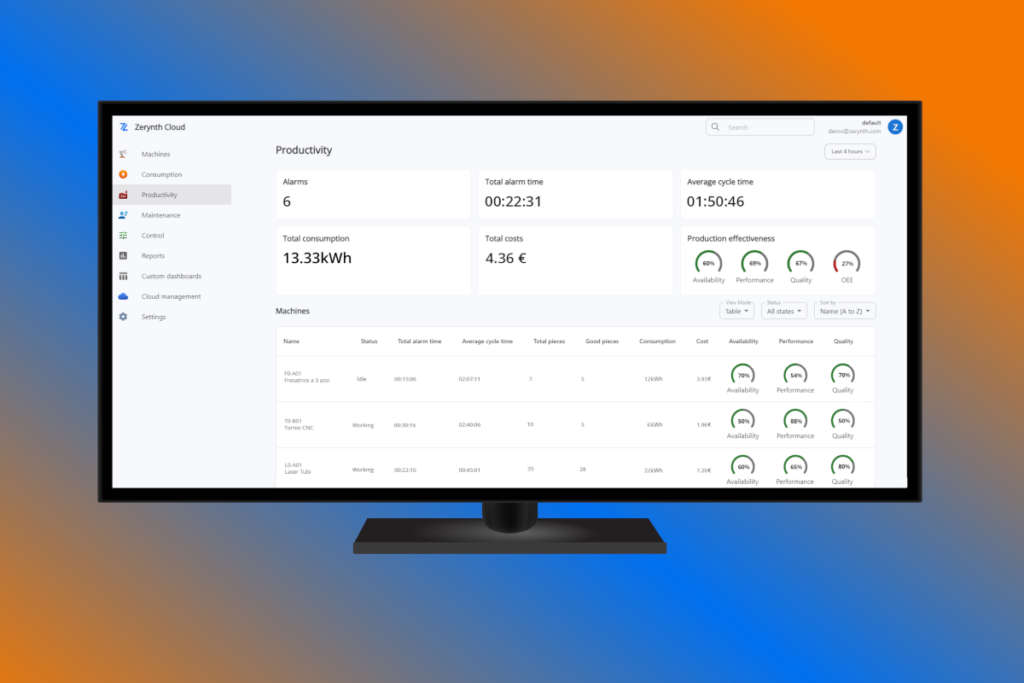The width and height of the screenshot is (1024, 683).
Task: Select the Productivity menu item
Action: click(159, 195)
